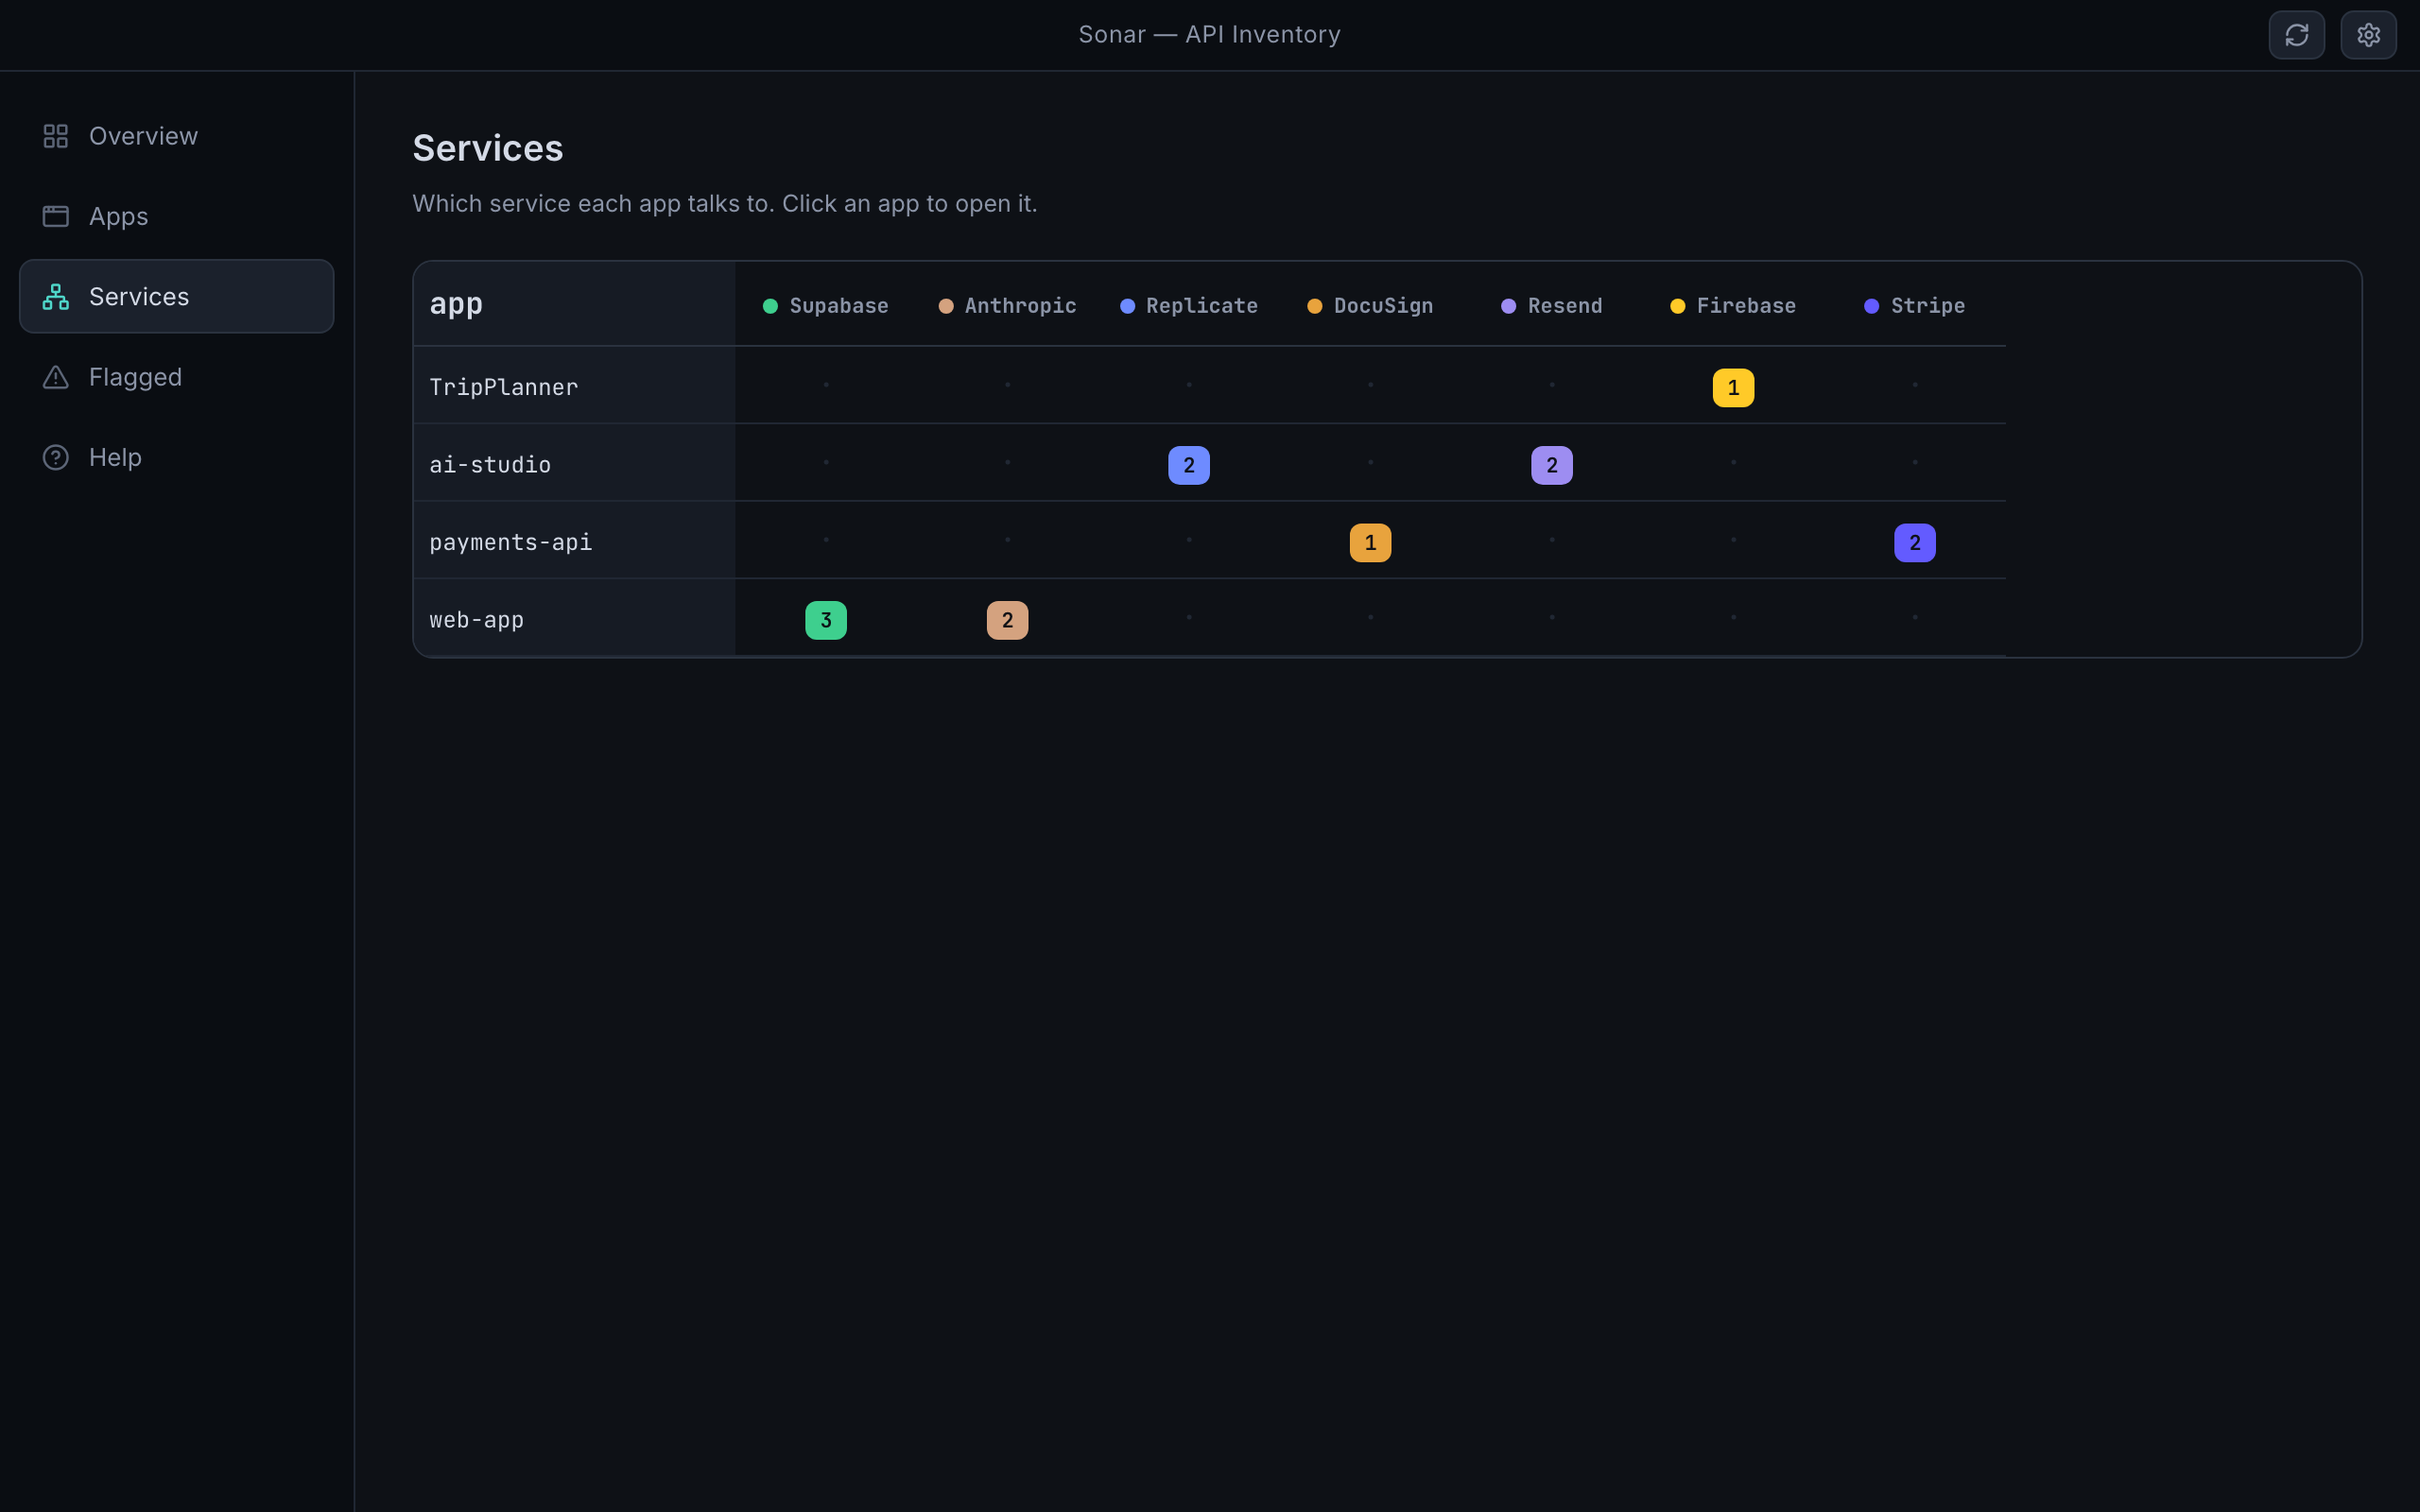The height and width of the screenshot is (1512, 2420).
Task: Click the Stripe column header
Action: (x=1915, y=305)
